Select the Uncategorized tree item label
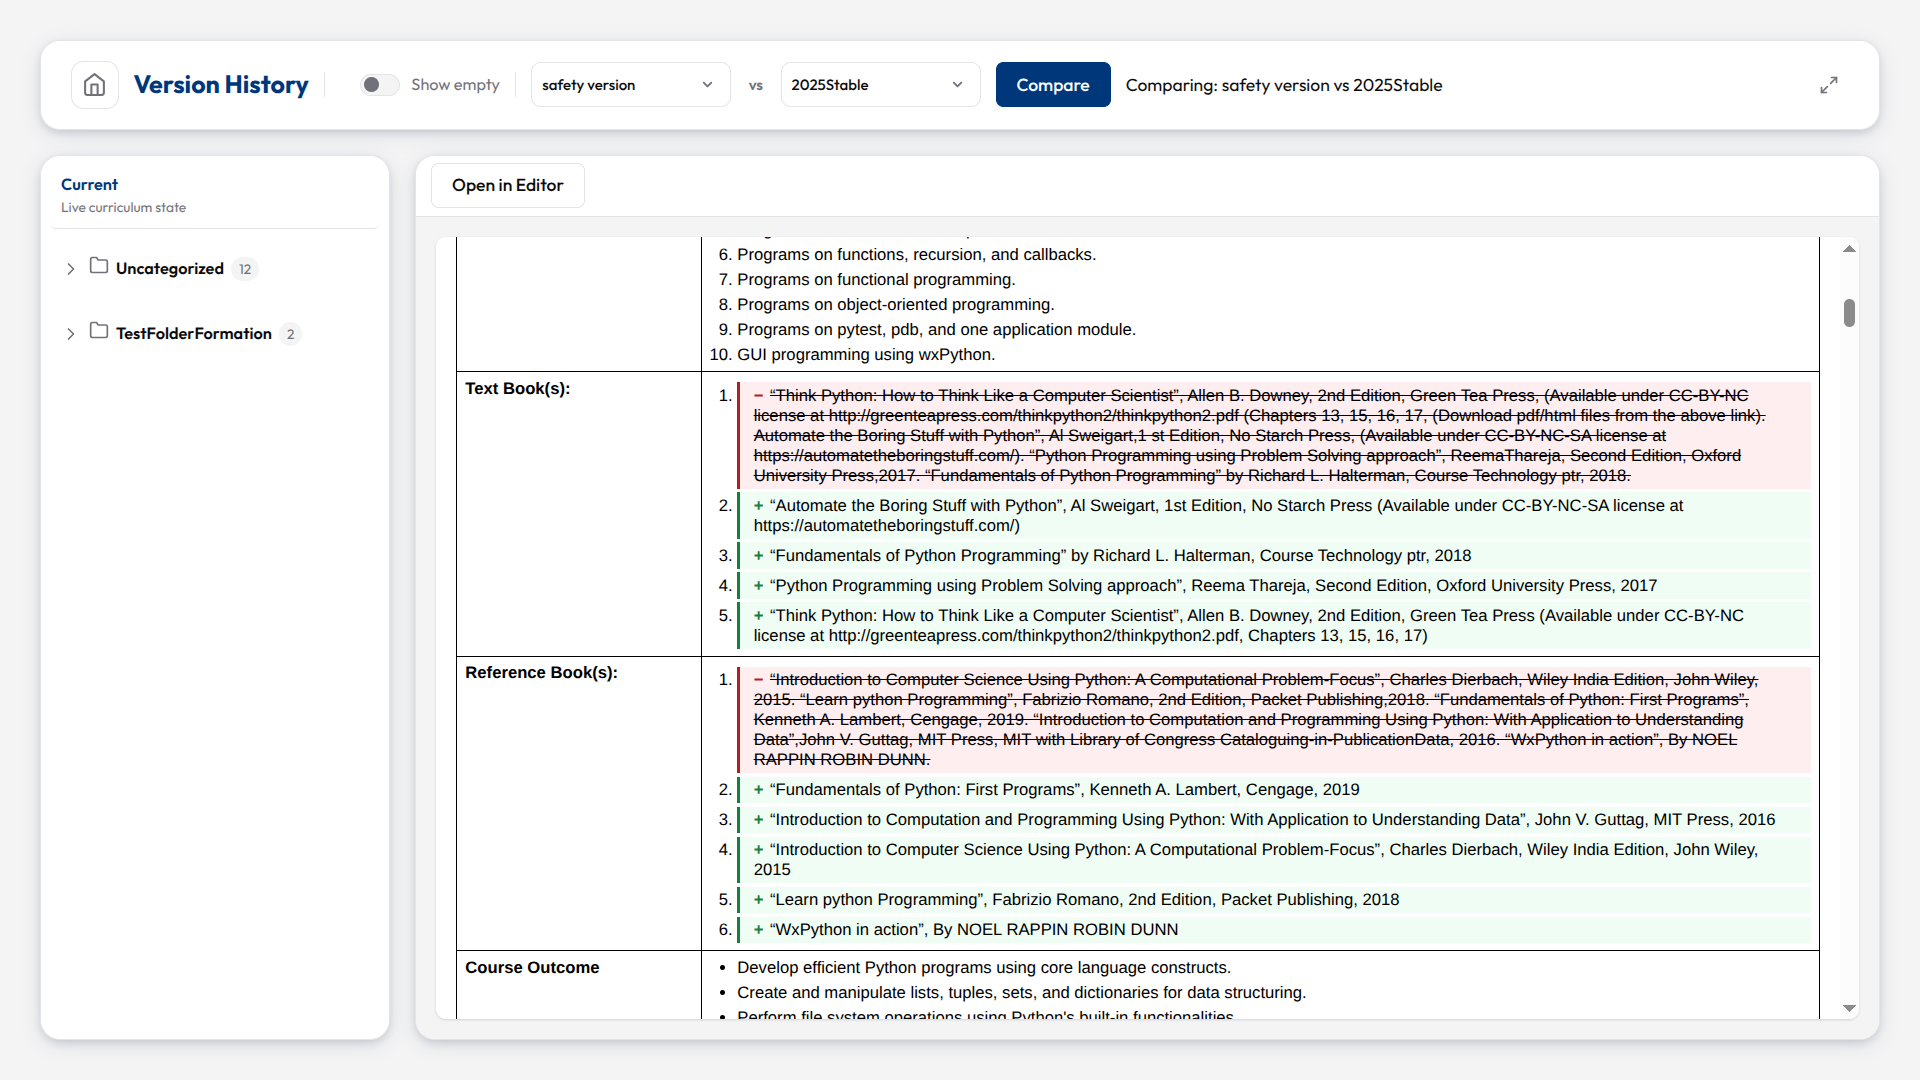 coord(170,269)
